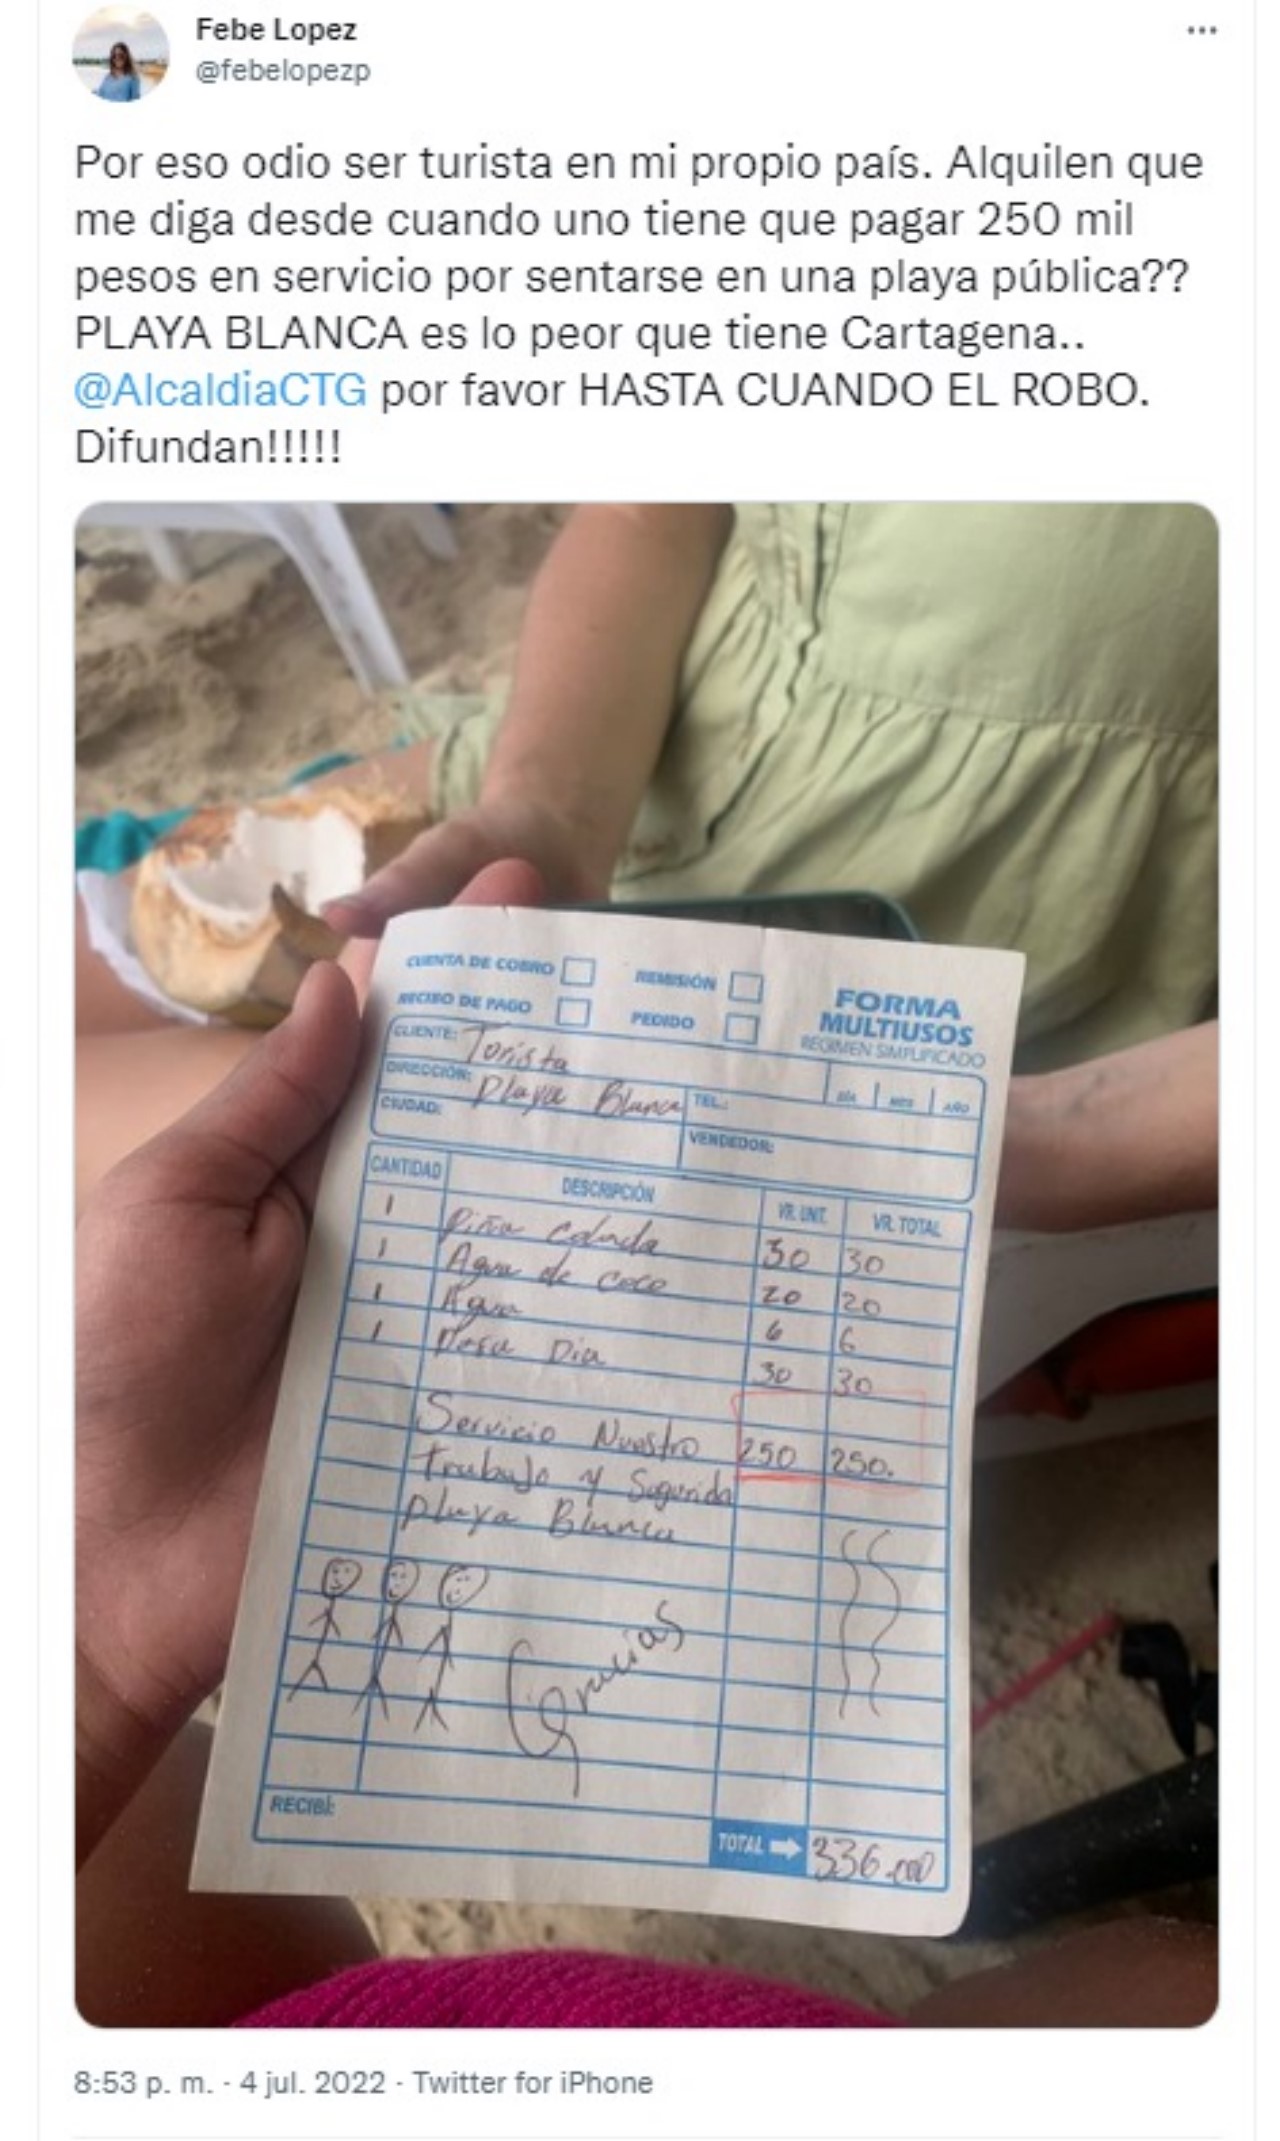The image size is (1280, 2141).
Task: Check the Recibo de Pago box
Action: [573, 1011]
